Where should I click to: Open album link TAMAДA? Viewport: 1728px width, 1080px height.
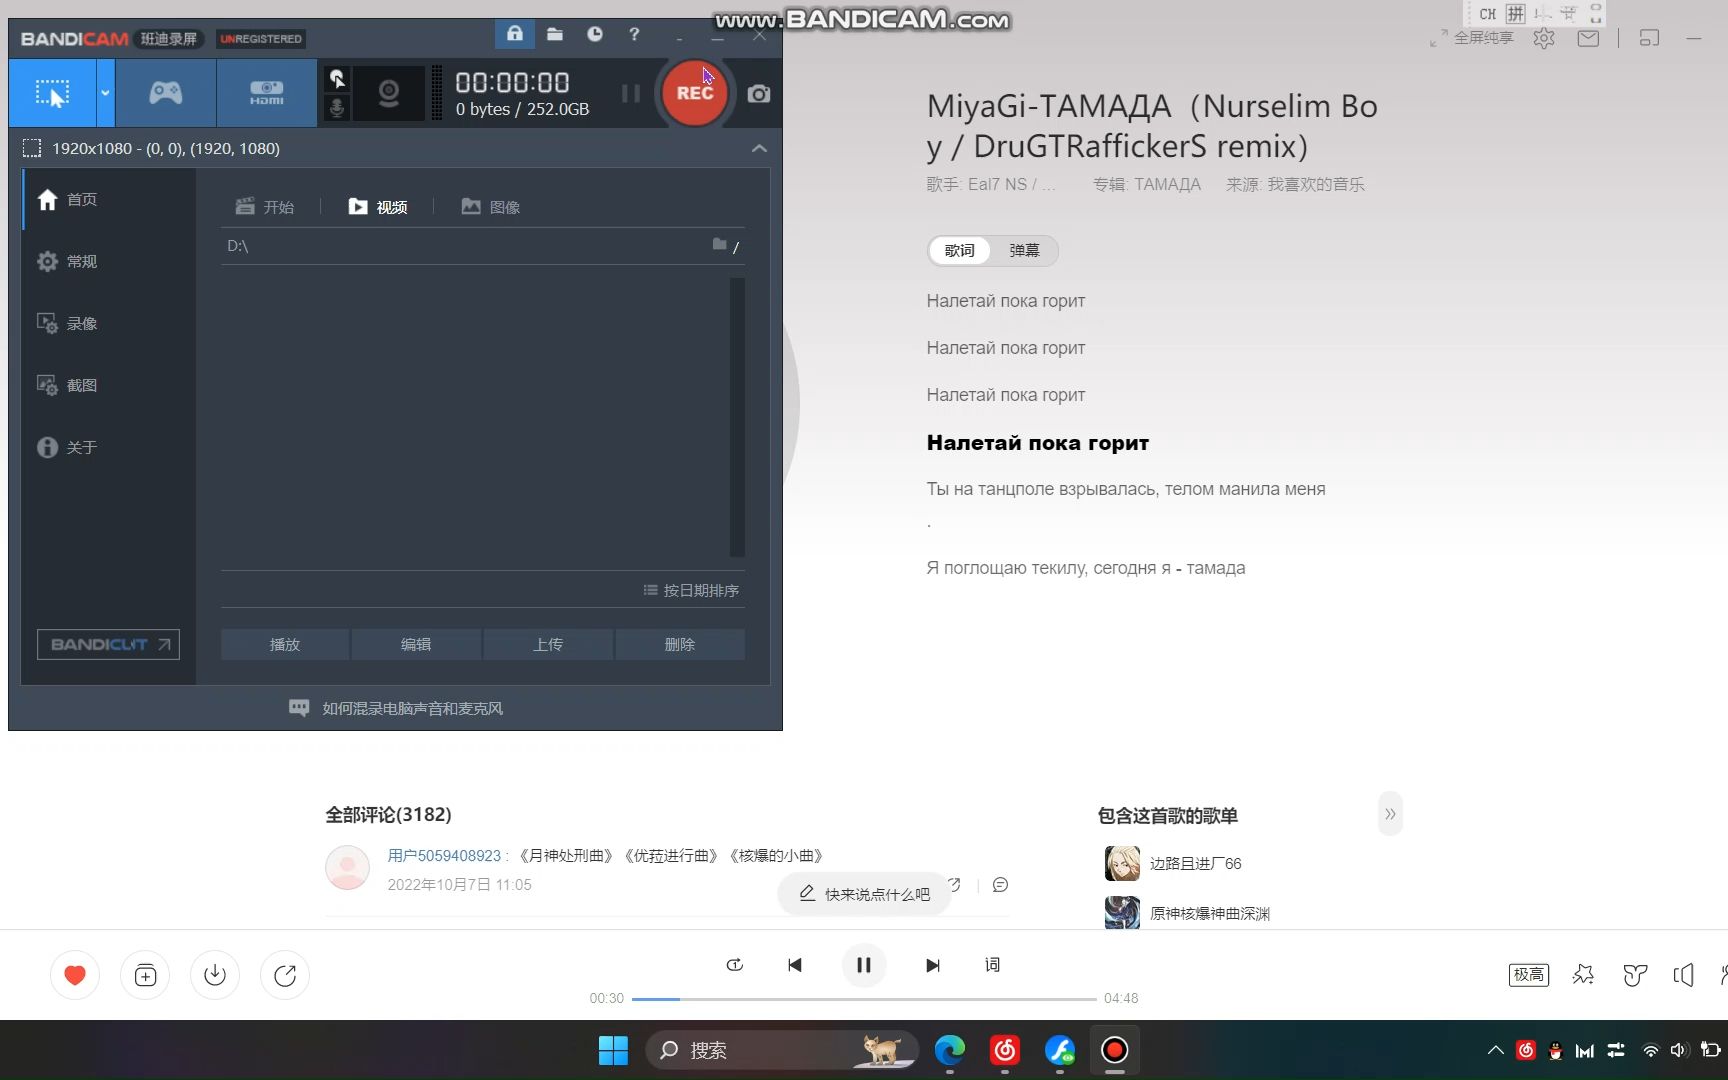coord(1167,184)
